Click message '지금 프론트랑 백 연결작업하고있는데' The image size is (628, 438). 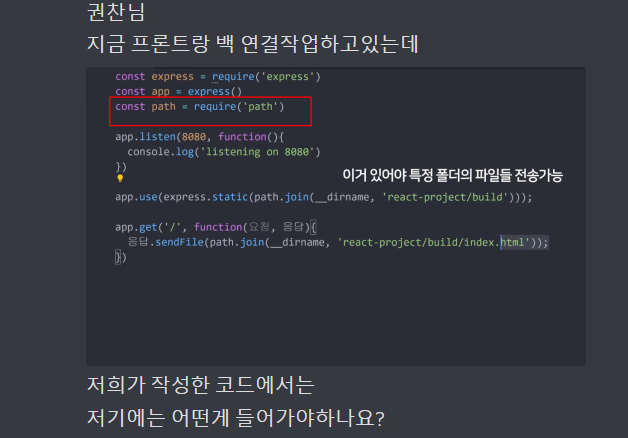[x=253, y=44]
